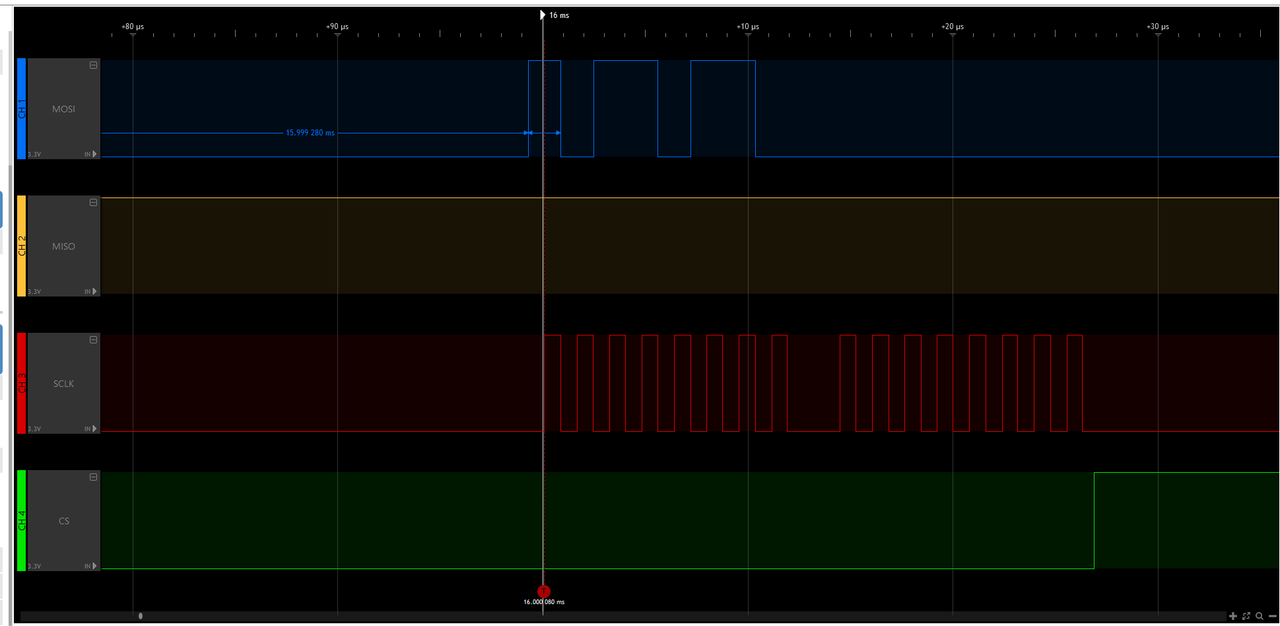The width and height of the screenshot is (1280, 626).
Task: Click the 3.3V threshold on SCLK channel
Action: coord(34,428)
